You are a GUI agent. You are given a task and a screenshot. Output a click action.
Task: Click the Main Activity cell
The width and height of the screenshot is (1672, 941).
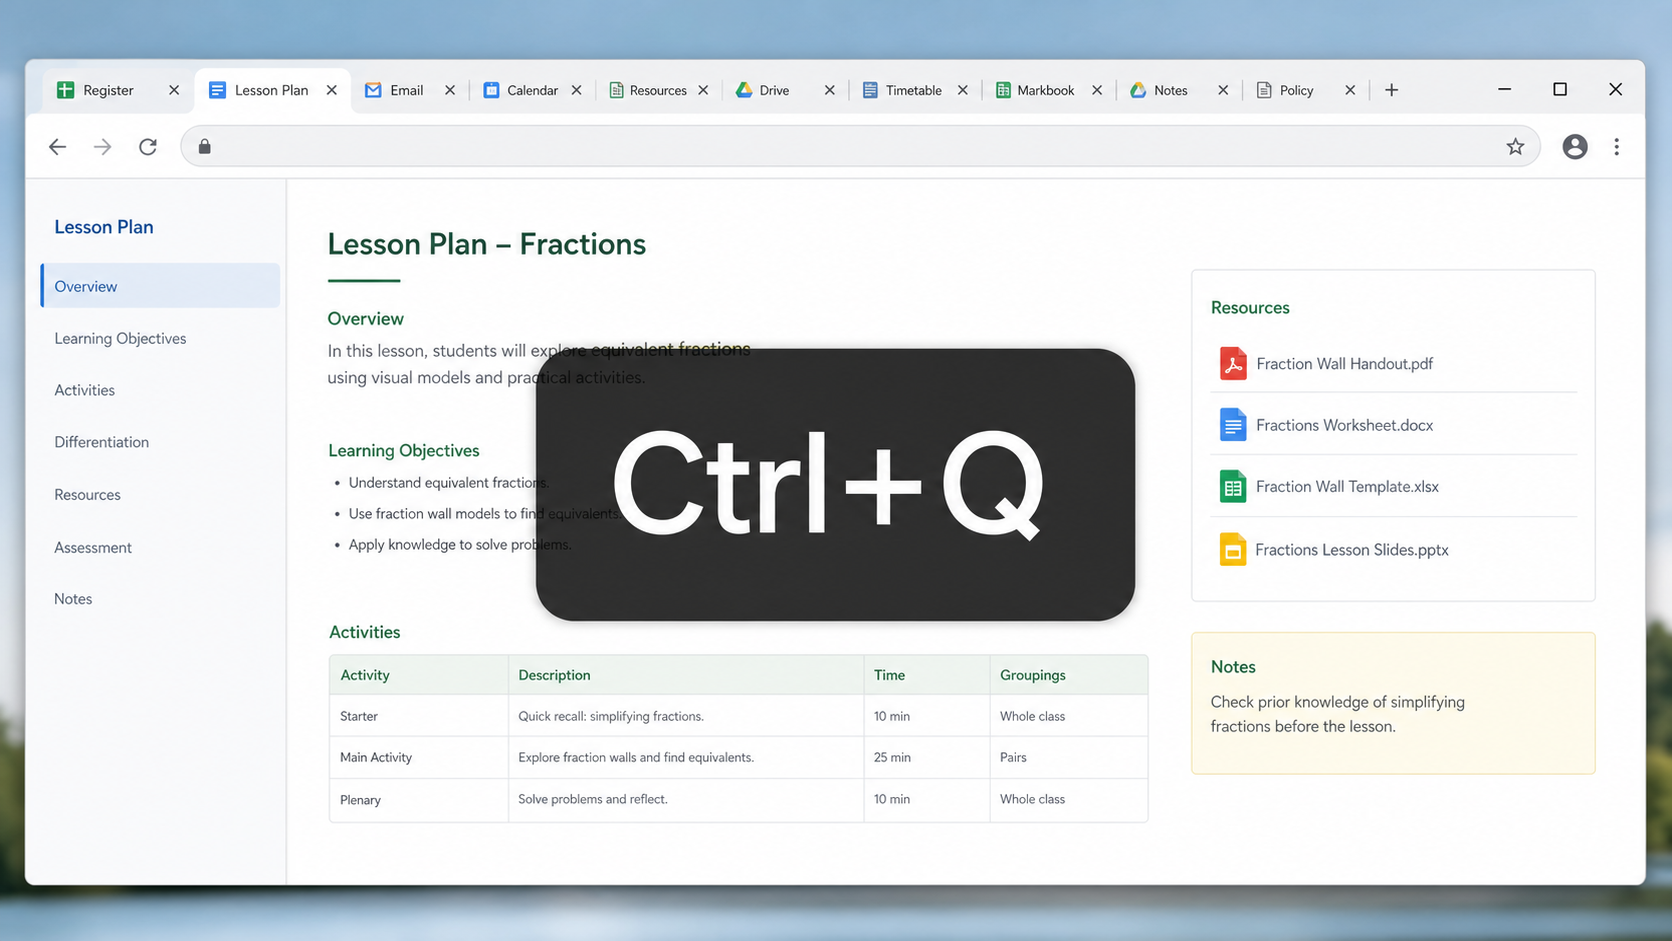[x=418, y=758]
